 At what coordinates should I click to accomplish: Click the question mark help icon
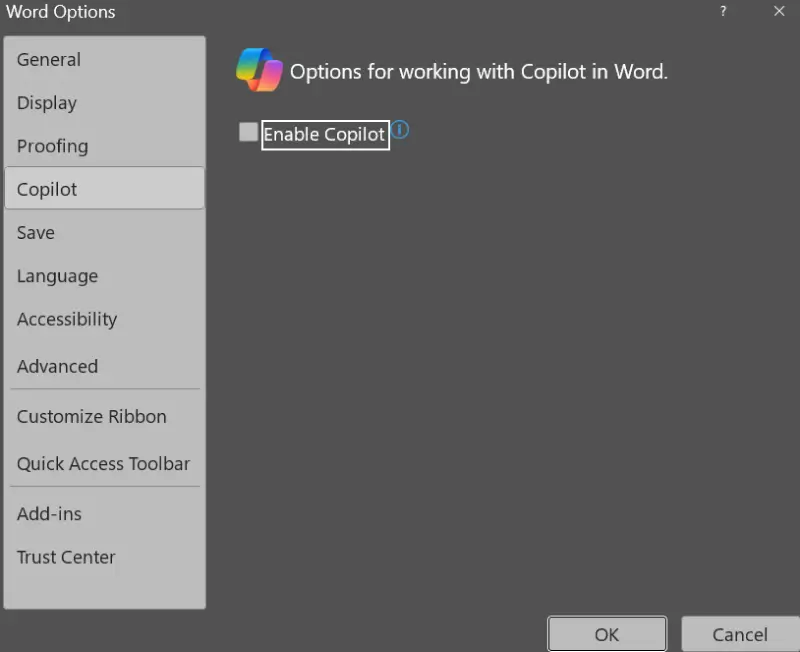pyautogui.click(x=723, y=11)
